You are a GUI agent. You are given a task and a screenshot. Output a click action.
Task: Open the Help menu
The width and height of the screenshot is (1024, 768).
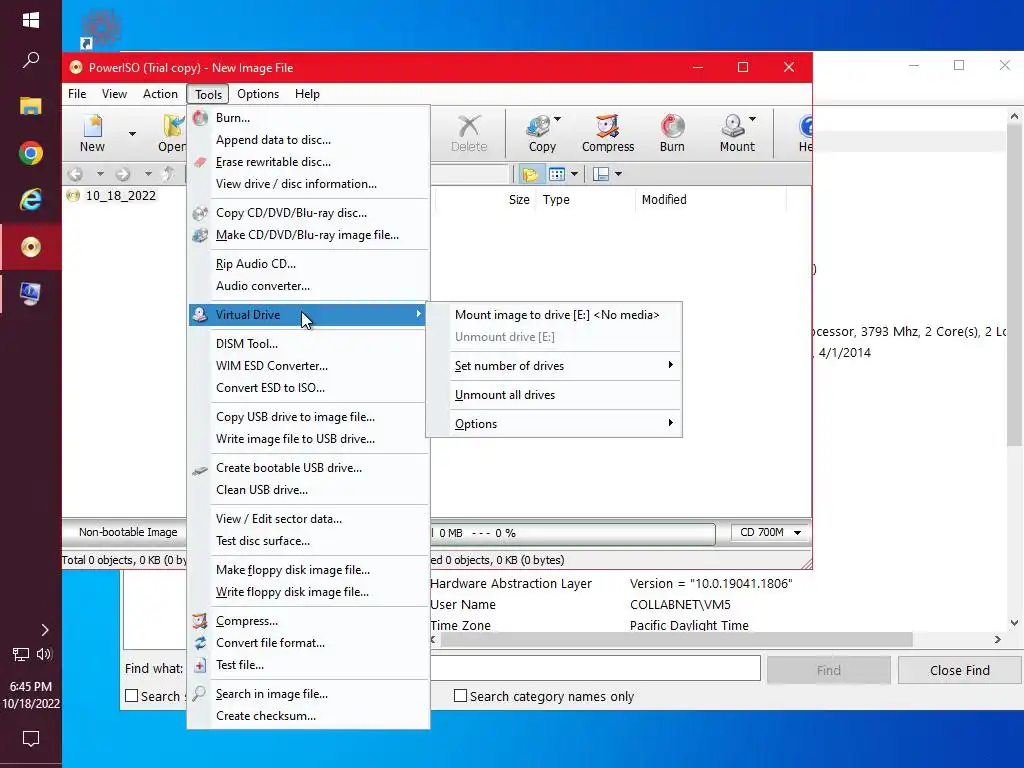[x=307, y=94]
